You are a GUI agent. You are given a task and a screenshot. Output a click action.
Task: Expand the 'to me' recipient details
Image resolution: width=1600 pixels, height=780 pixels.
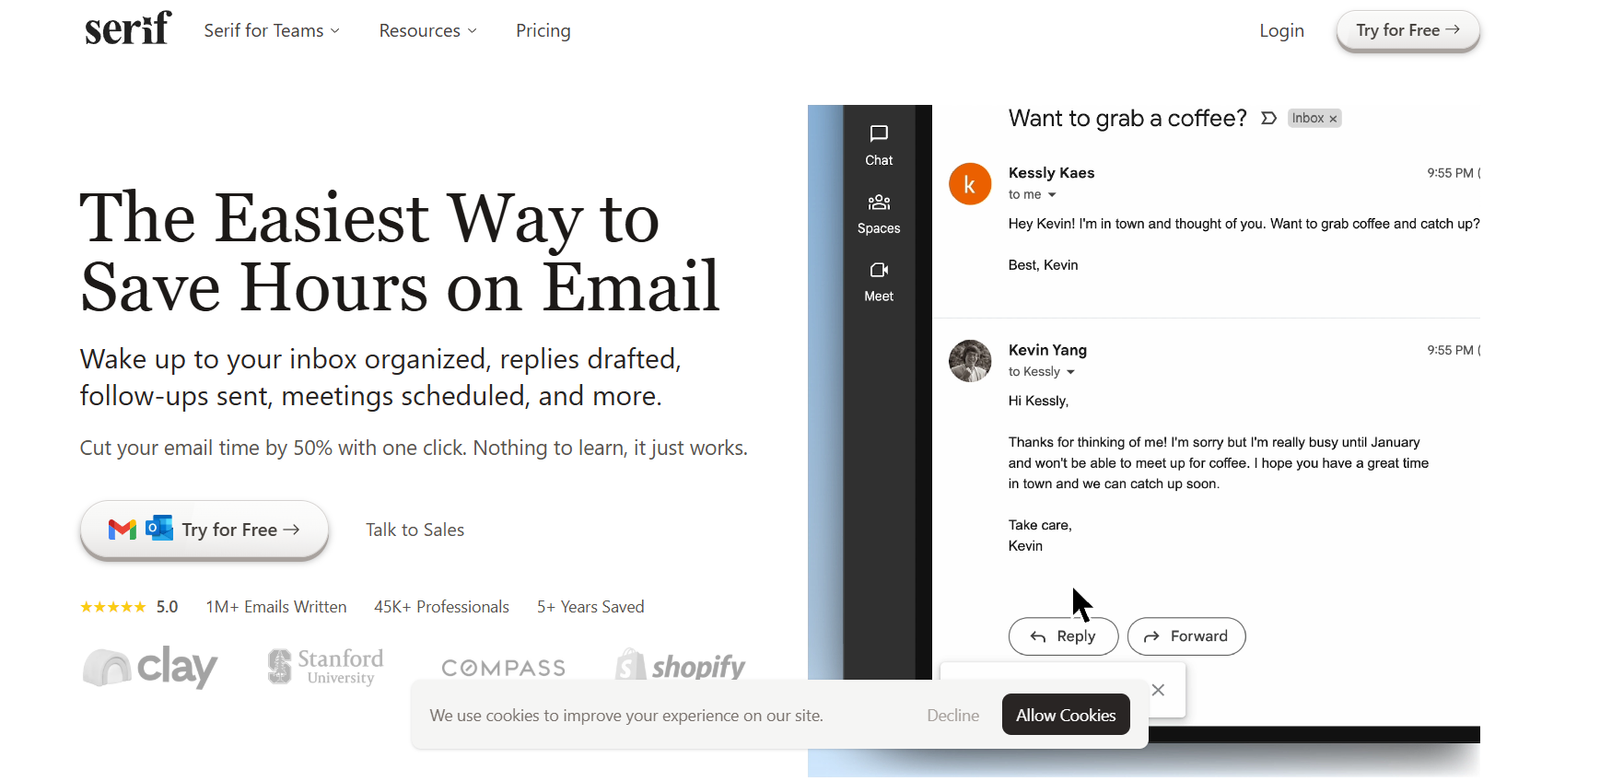coord(1052,195)
